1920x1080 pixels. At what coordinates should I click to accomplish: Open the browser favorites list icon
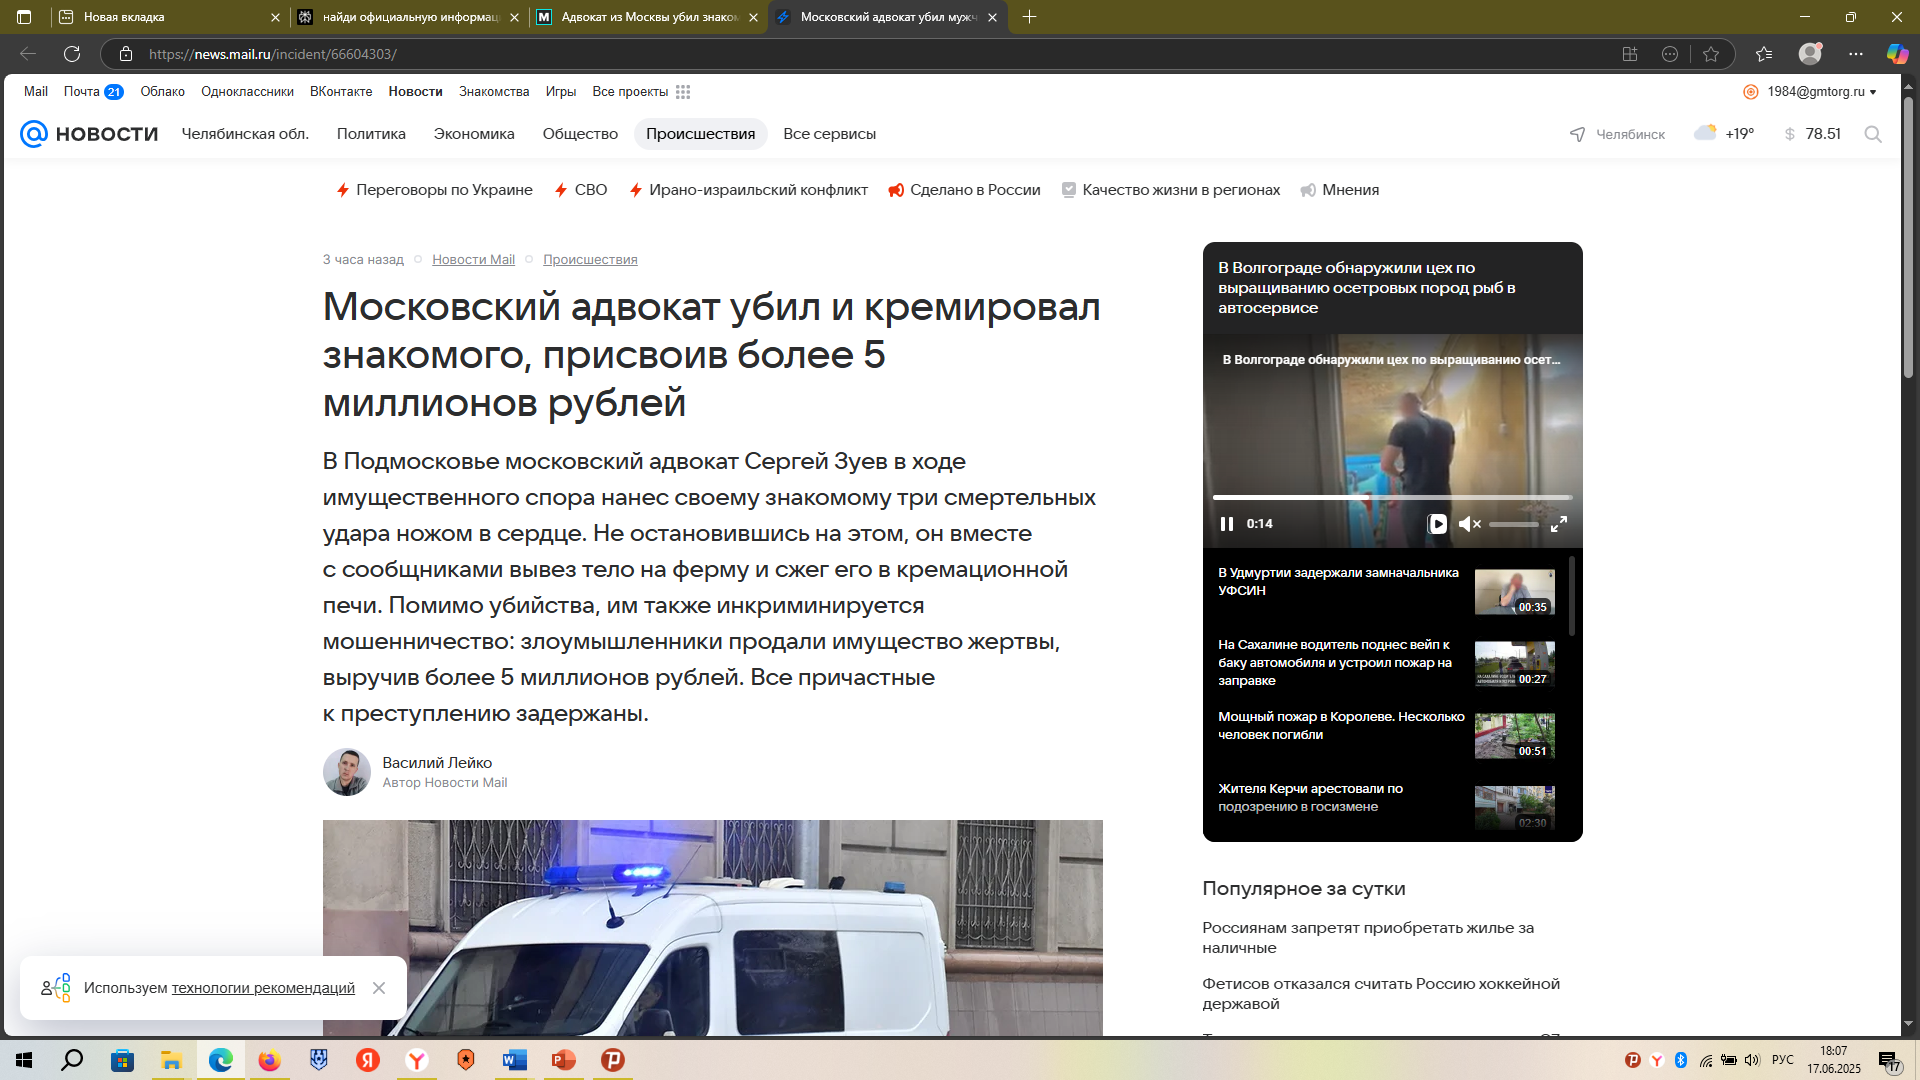(1764, 54)
